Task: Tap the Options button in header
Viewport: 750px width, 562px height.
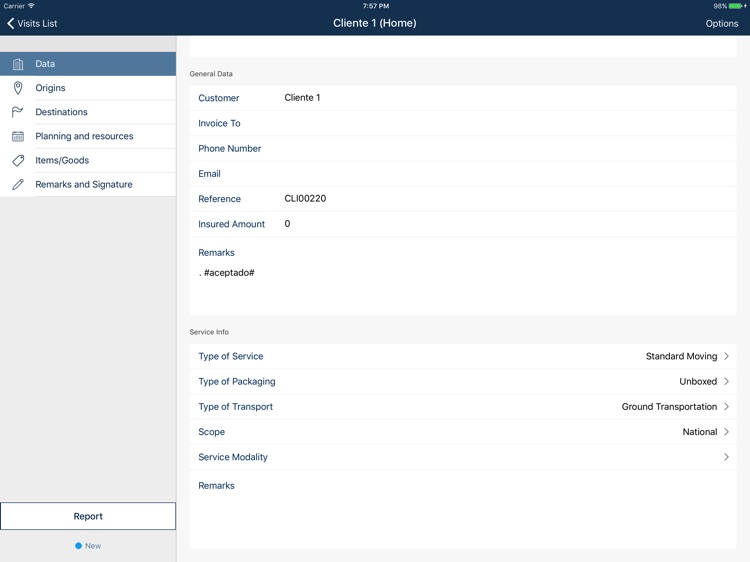Action: (721, 23)
